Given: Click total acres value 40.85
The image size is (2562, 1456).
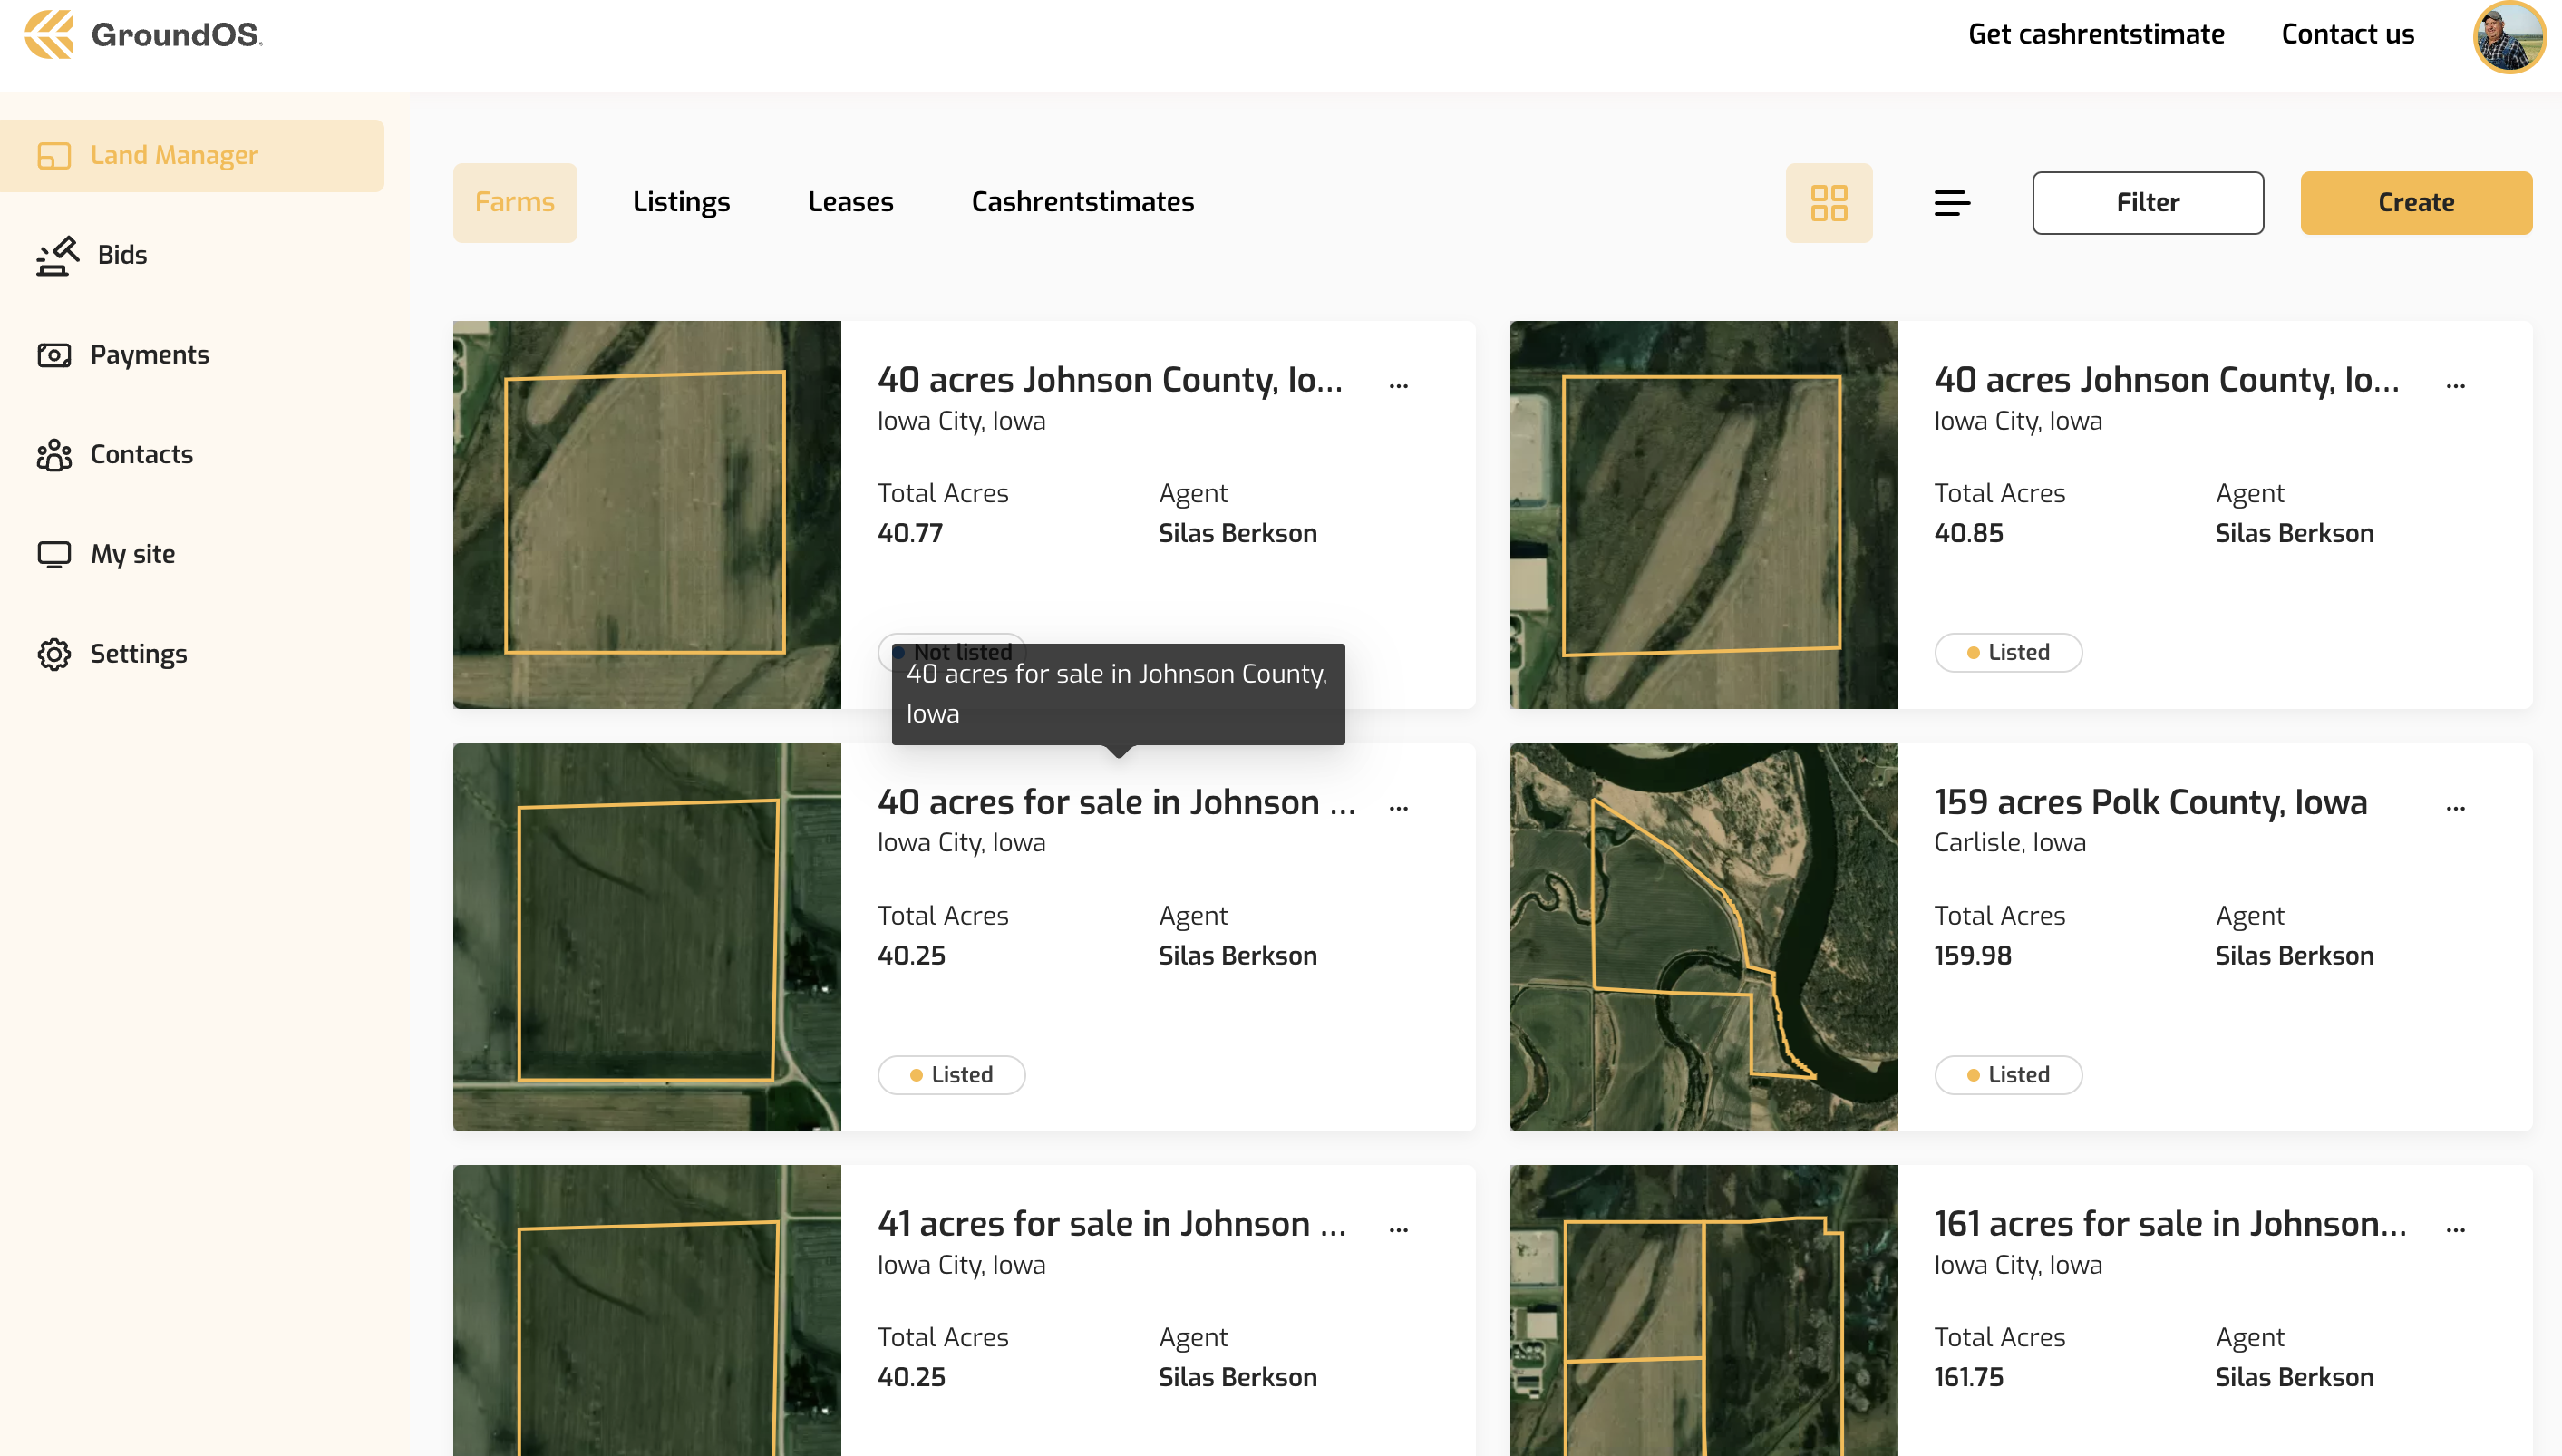Looking at the screenshot, I should pyautogui.click(x=1968, y=534).
